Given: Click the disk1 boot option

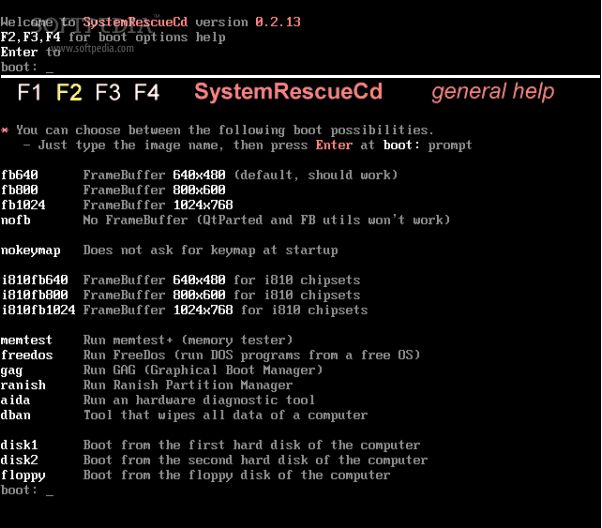Looking at the screenshot, I should [19, 445].
